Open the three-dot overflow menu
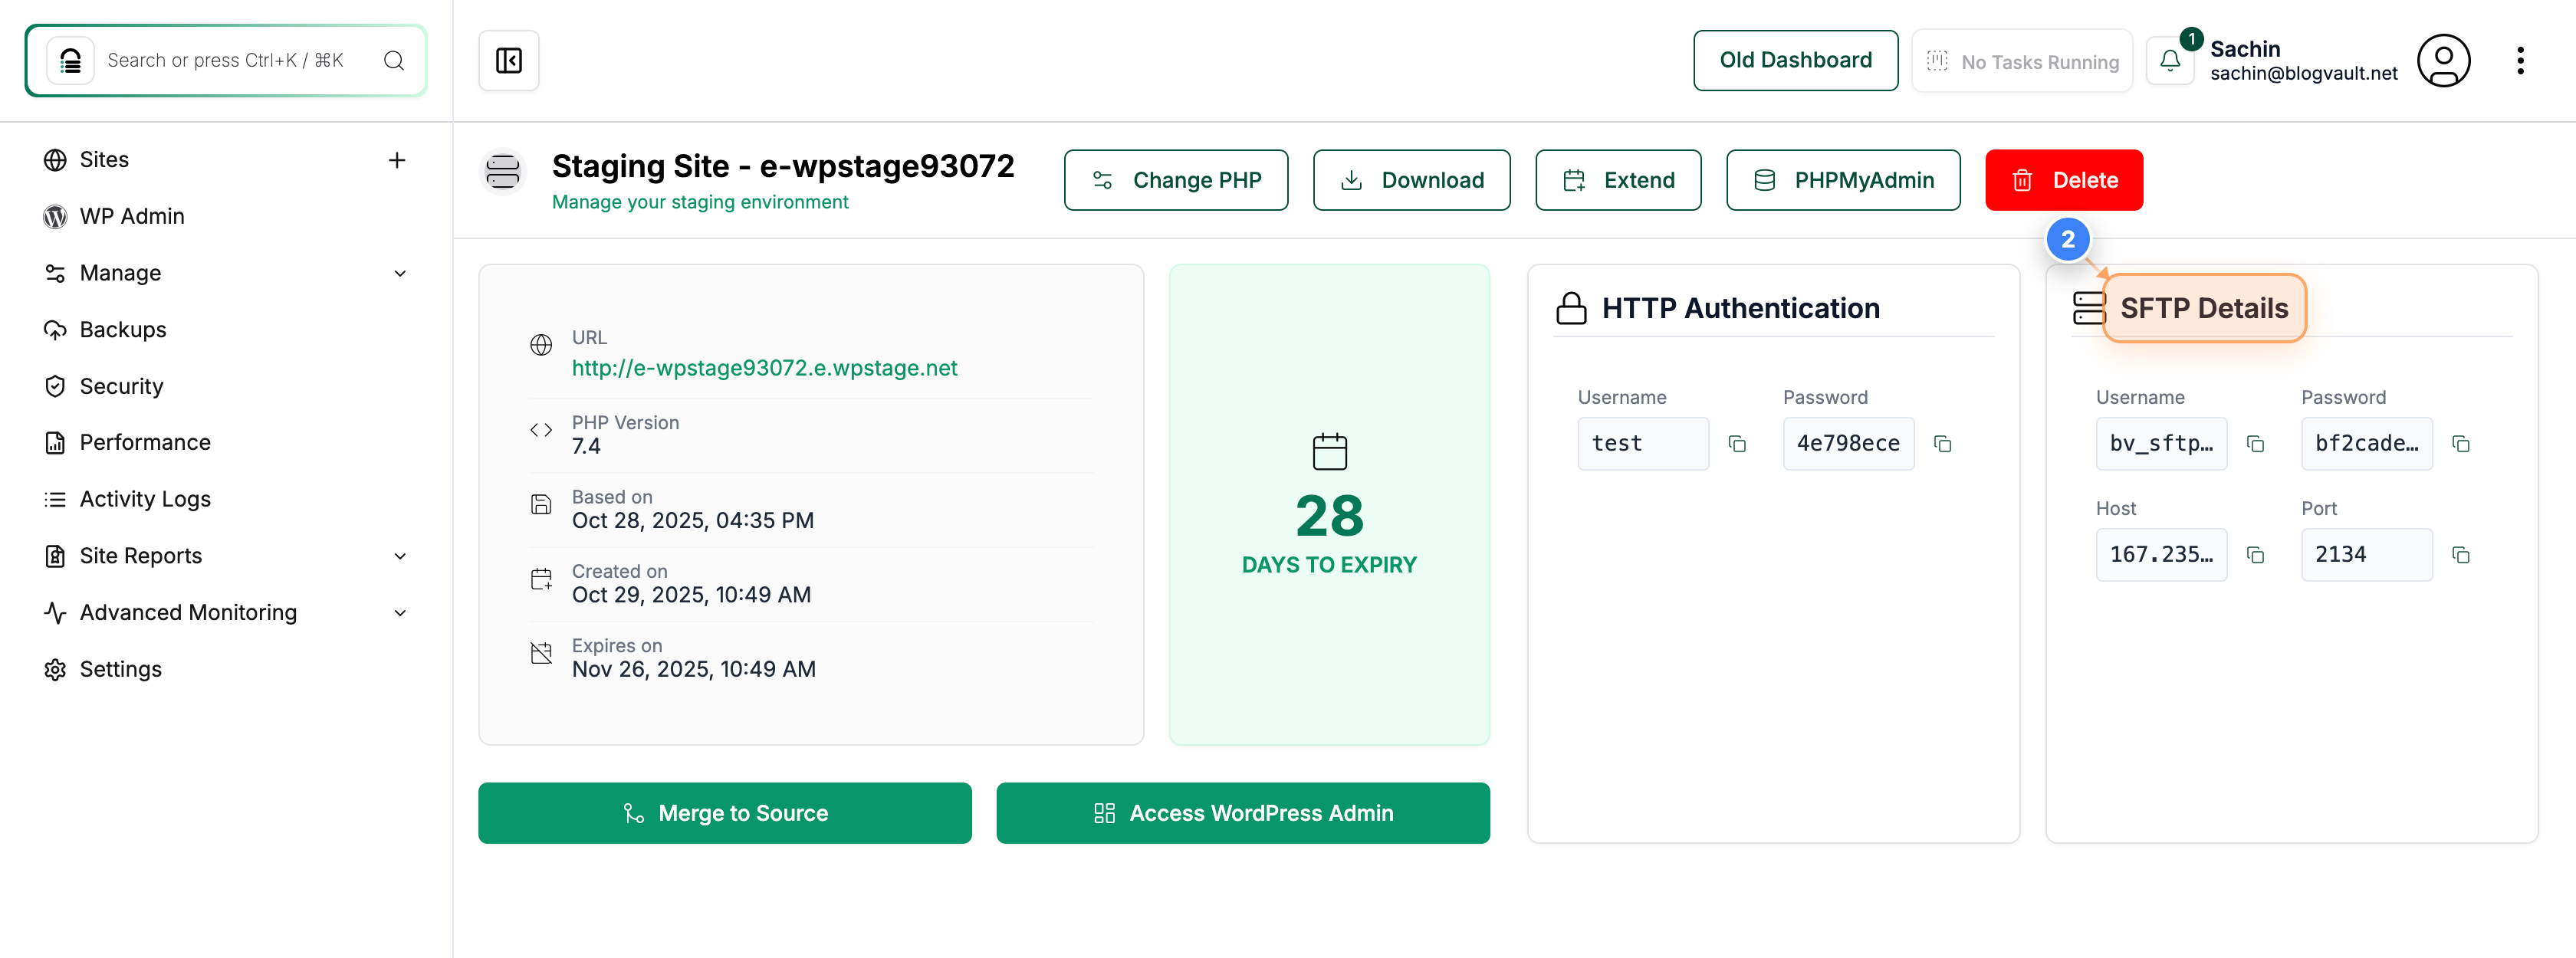The image size is (2576, 958). point(2521,61)
